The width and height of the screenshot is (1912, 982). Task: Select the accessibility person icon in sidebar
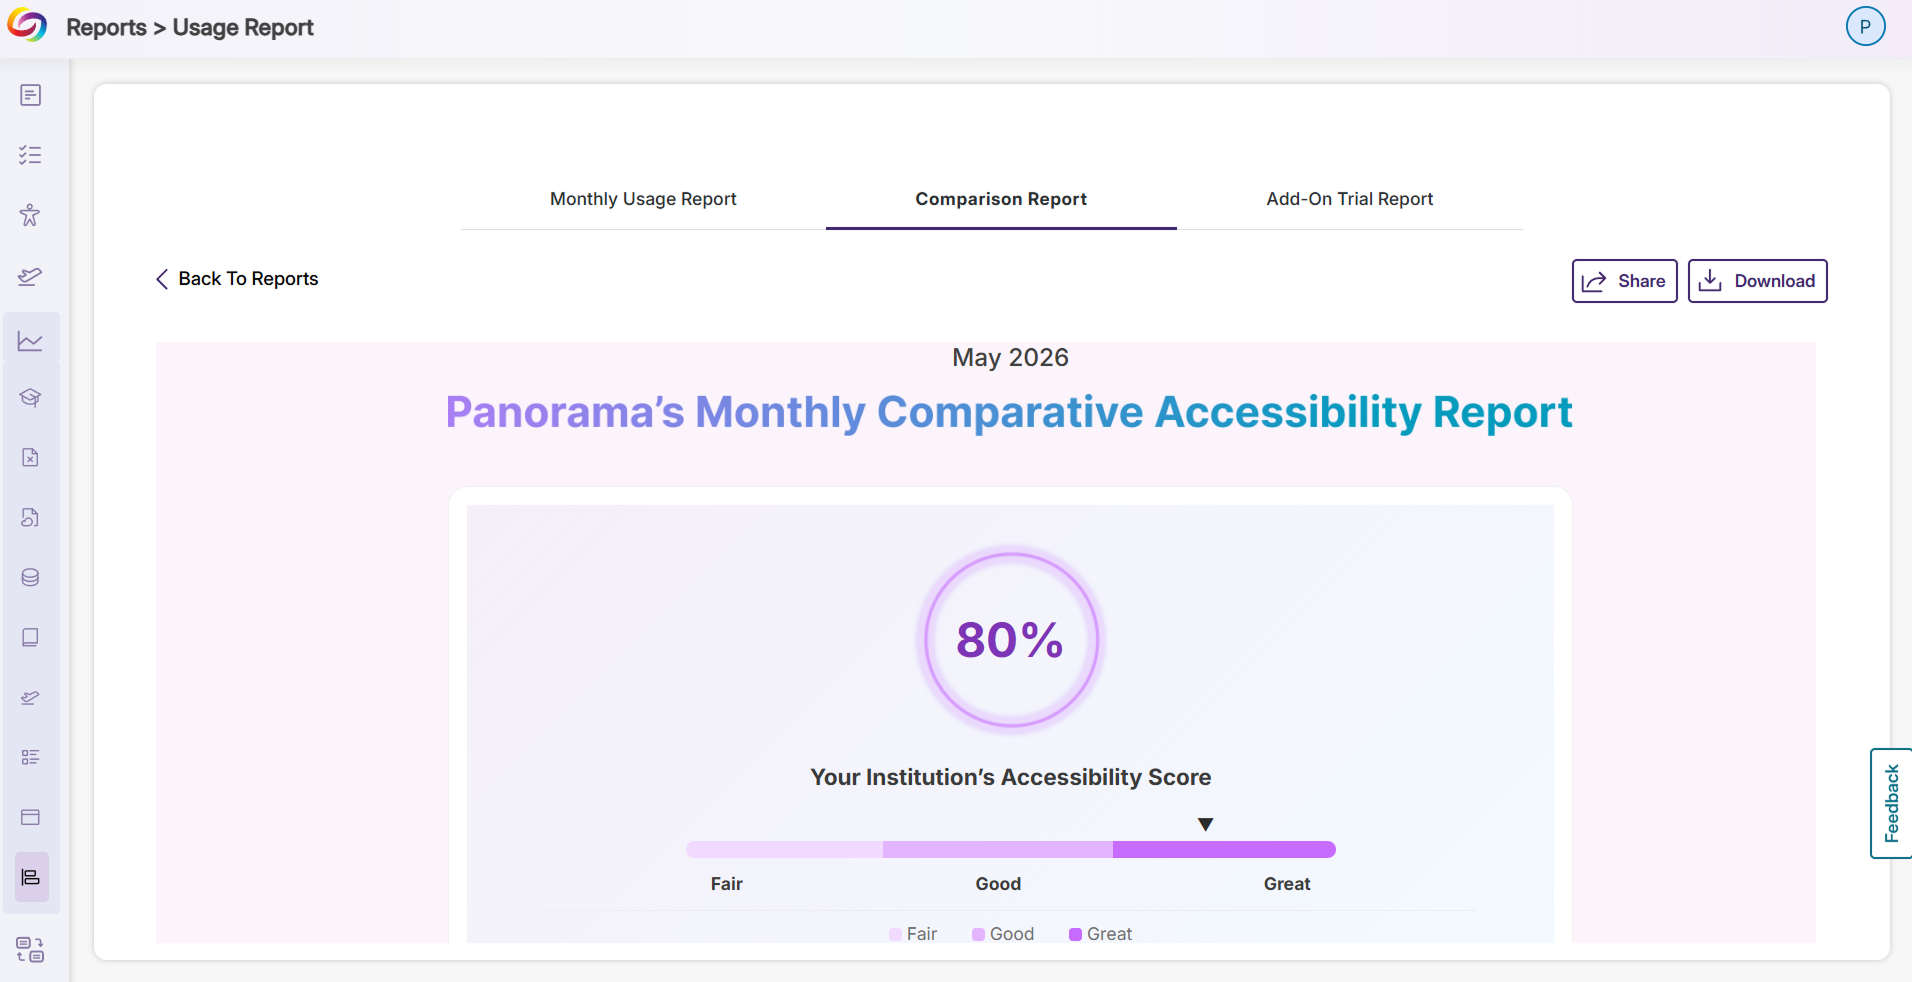pos(31,215)
